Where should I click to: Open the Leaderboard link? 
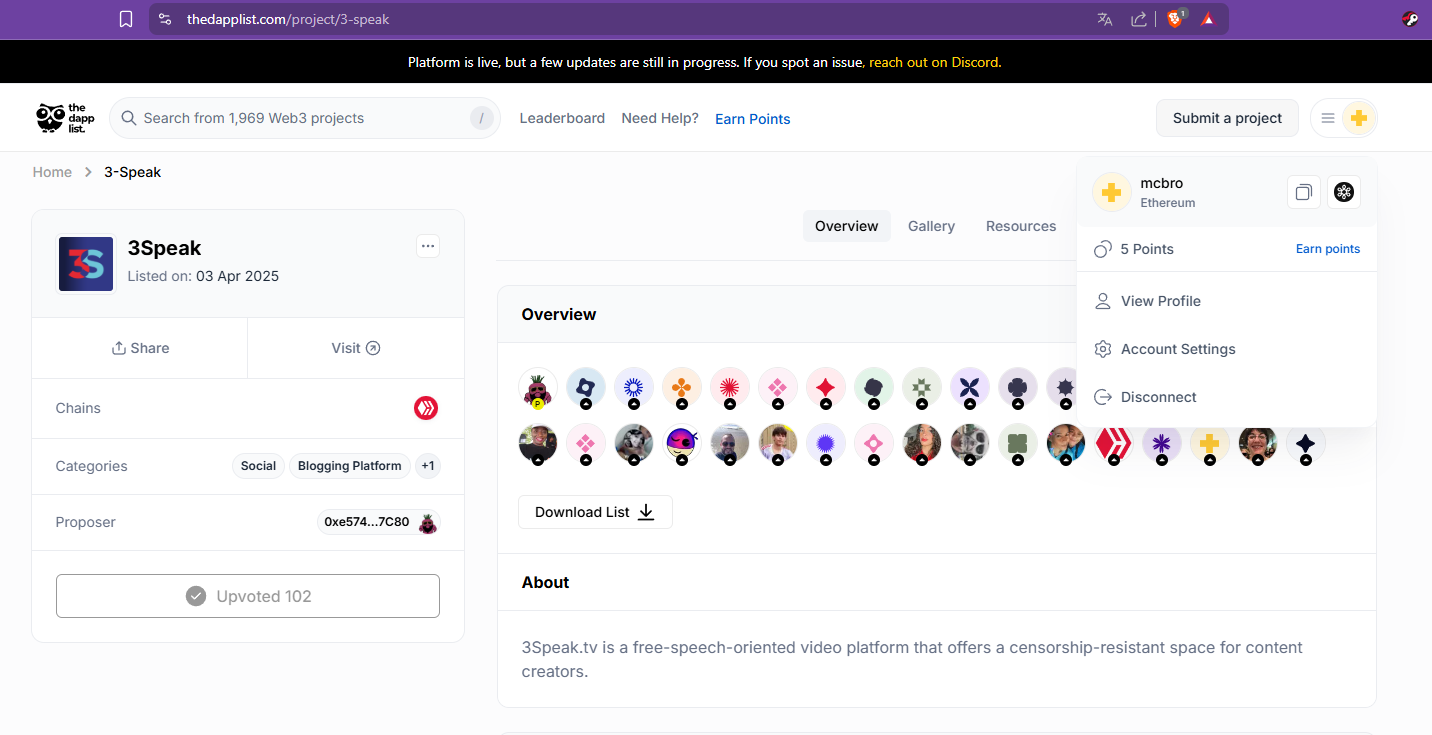[x=562, y=118]
